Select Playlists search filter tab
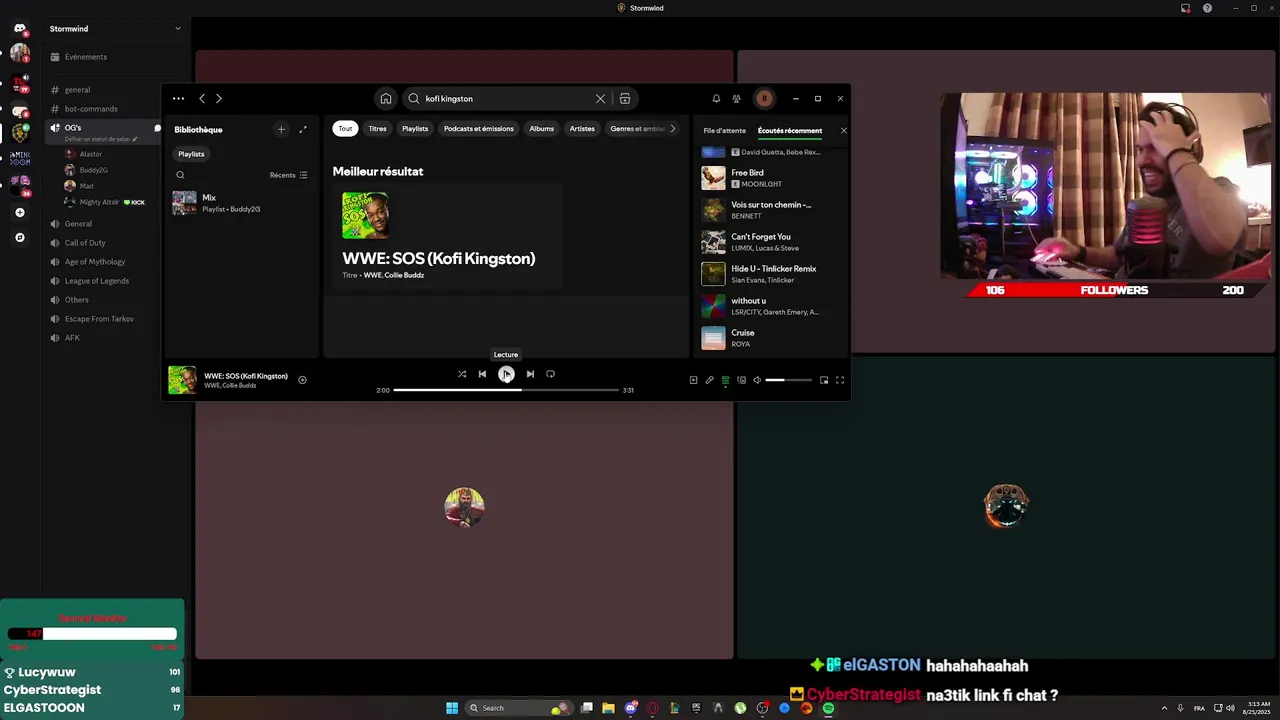The image size is (1280, 720). [415, 129]
